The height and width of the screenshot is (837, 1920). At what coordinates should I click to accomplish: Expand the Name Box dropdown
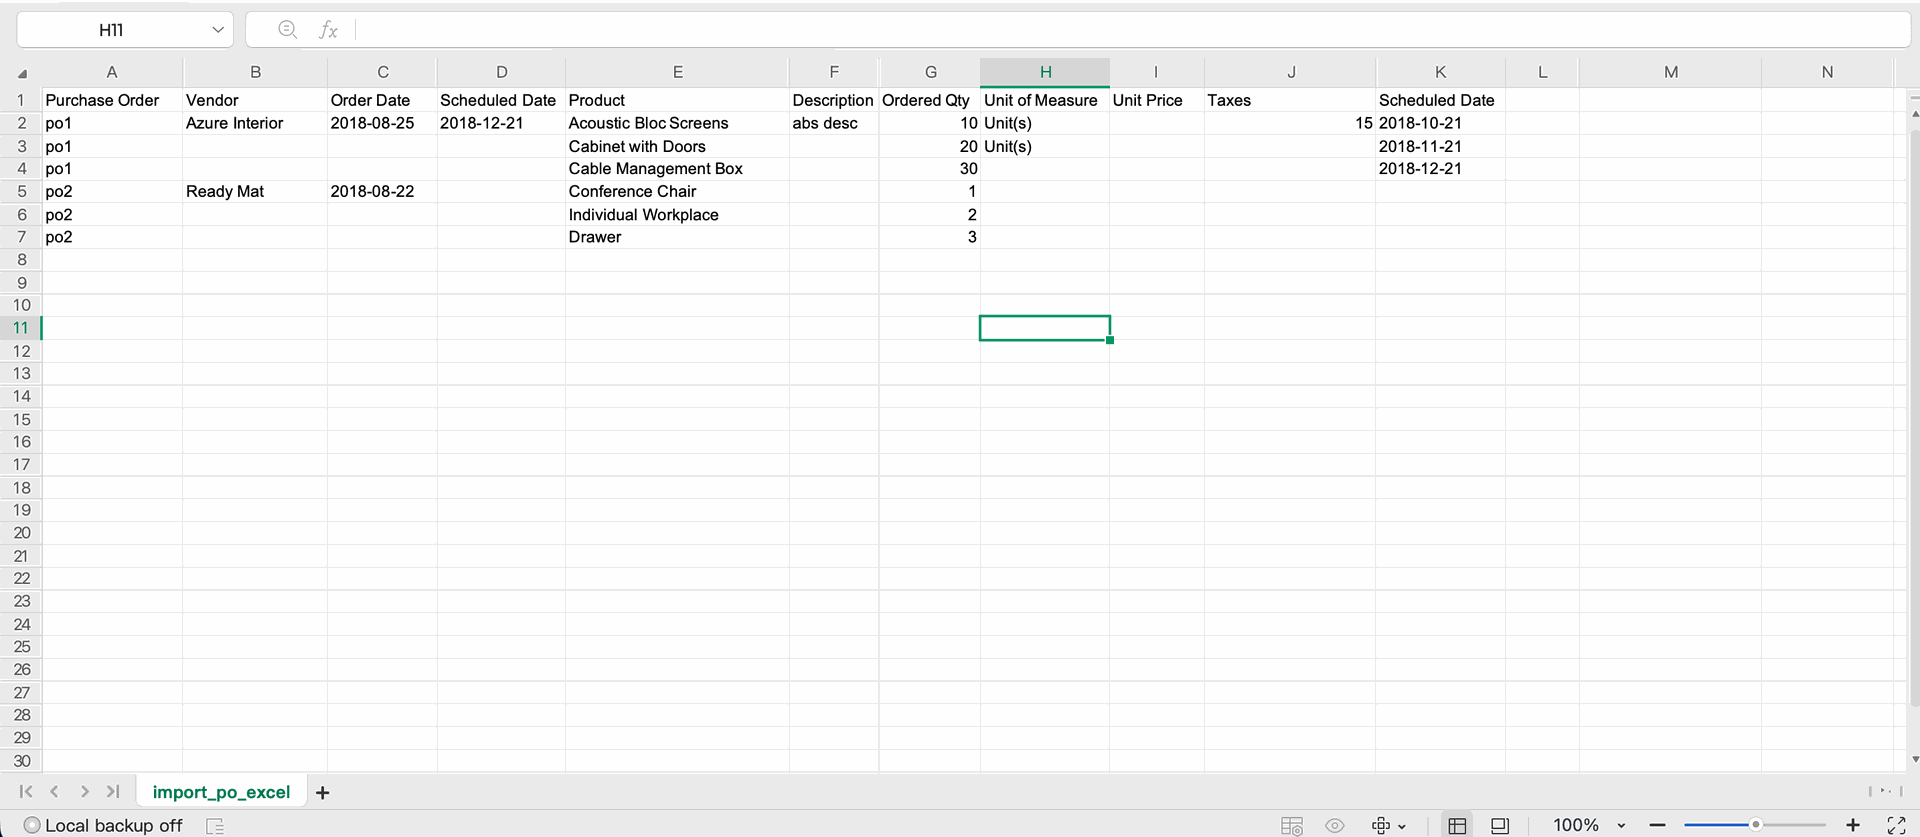(218, 30)
